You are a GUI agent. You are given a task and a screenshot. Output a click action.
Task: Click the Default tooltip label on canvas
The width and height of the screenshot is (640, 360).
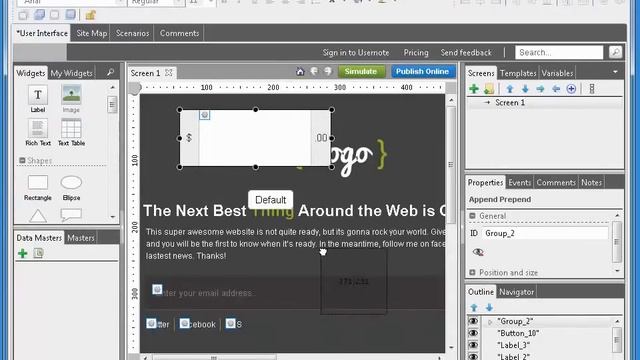coord(270,200)
